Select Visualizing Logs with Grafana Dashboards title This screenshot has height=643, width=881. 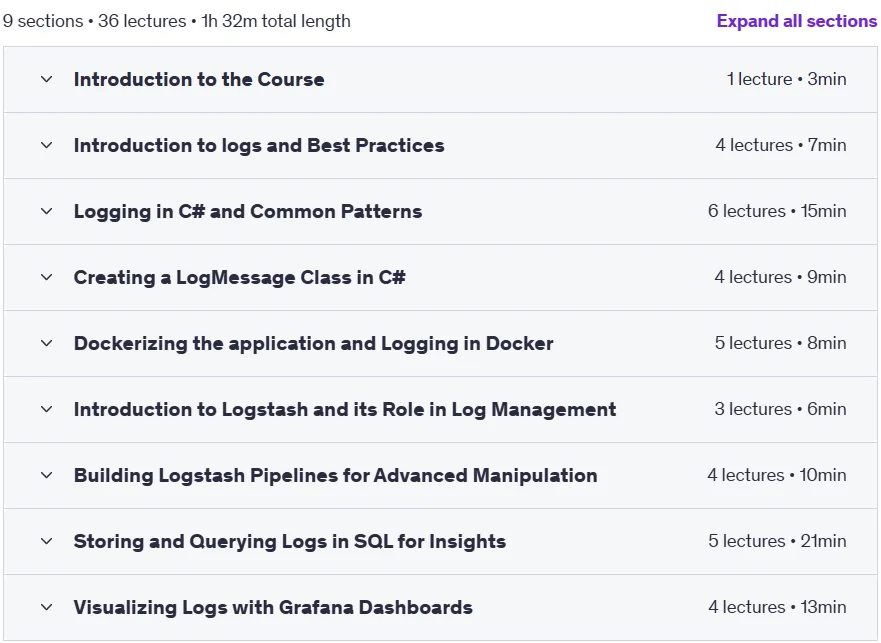coord(273,608)
